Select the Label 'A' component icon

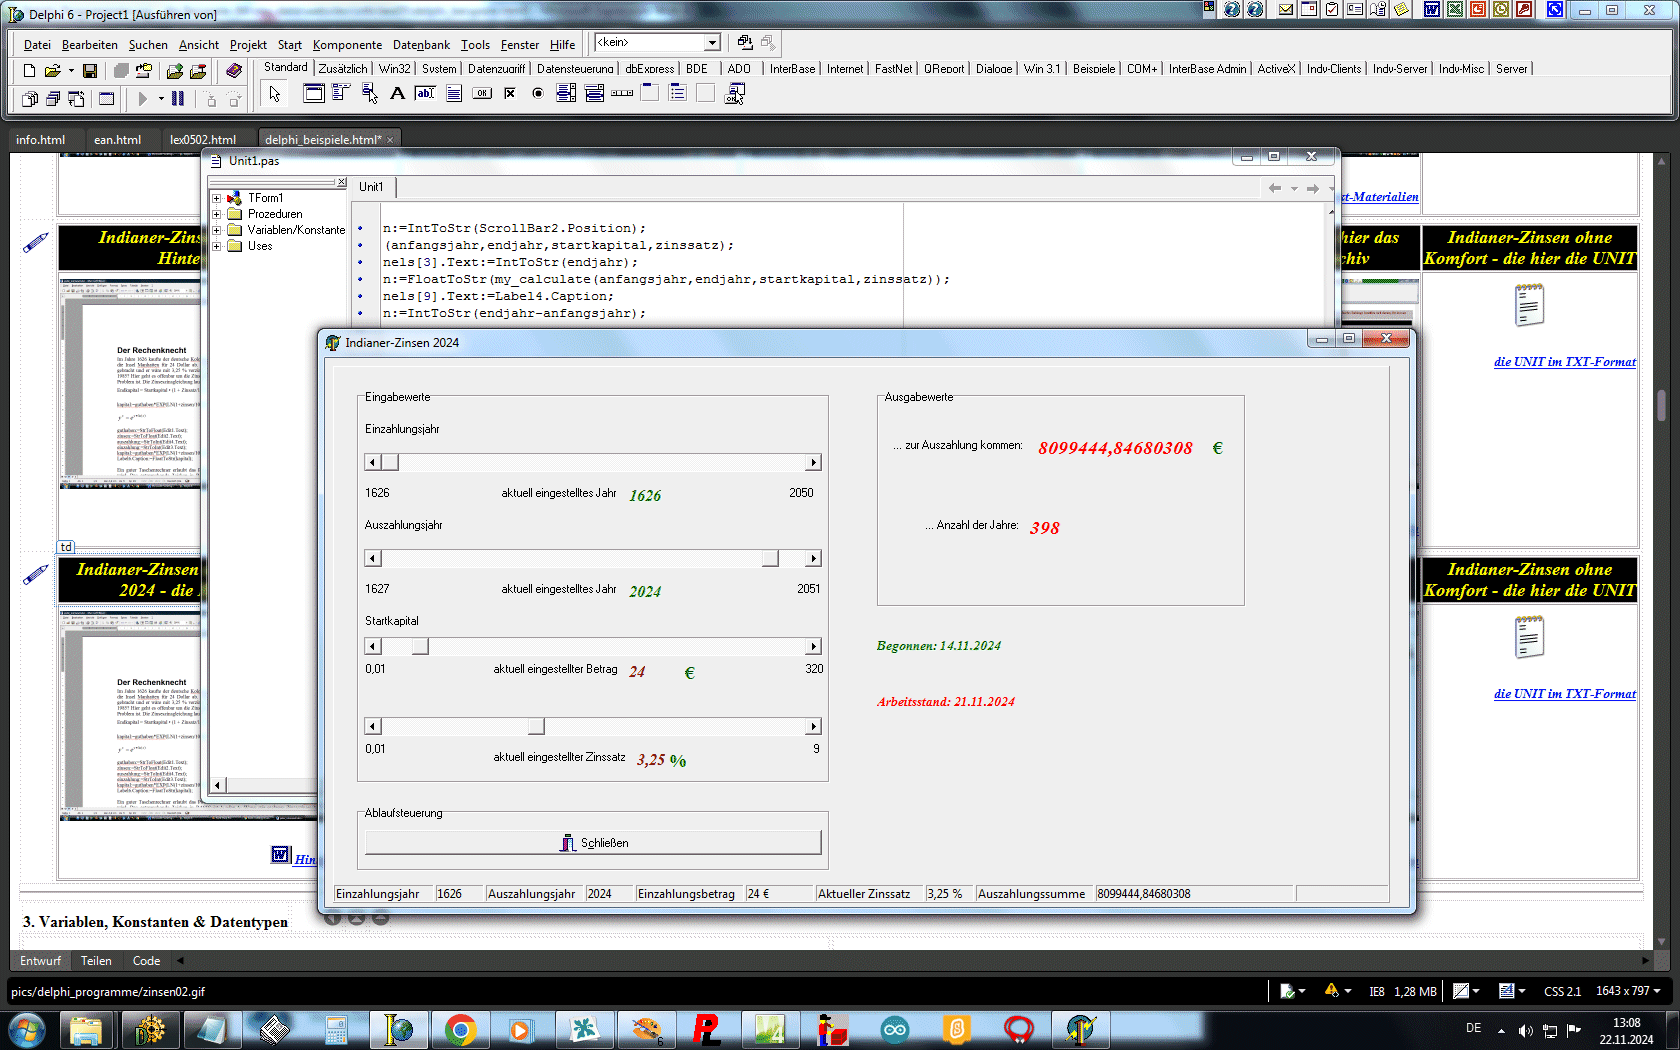click(x=397, y=93)
